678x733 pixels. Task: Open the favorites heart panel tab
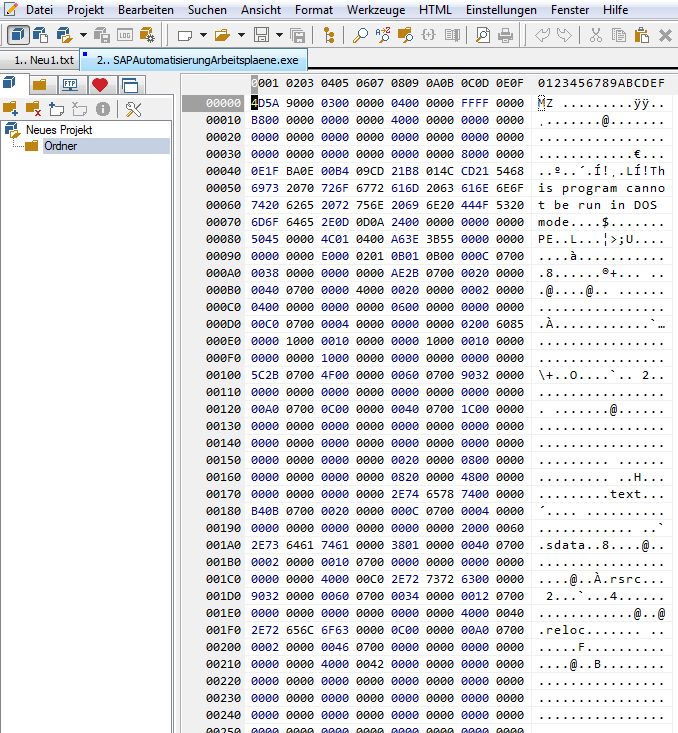click(100, 85)
